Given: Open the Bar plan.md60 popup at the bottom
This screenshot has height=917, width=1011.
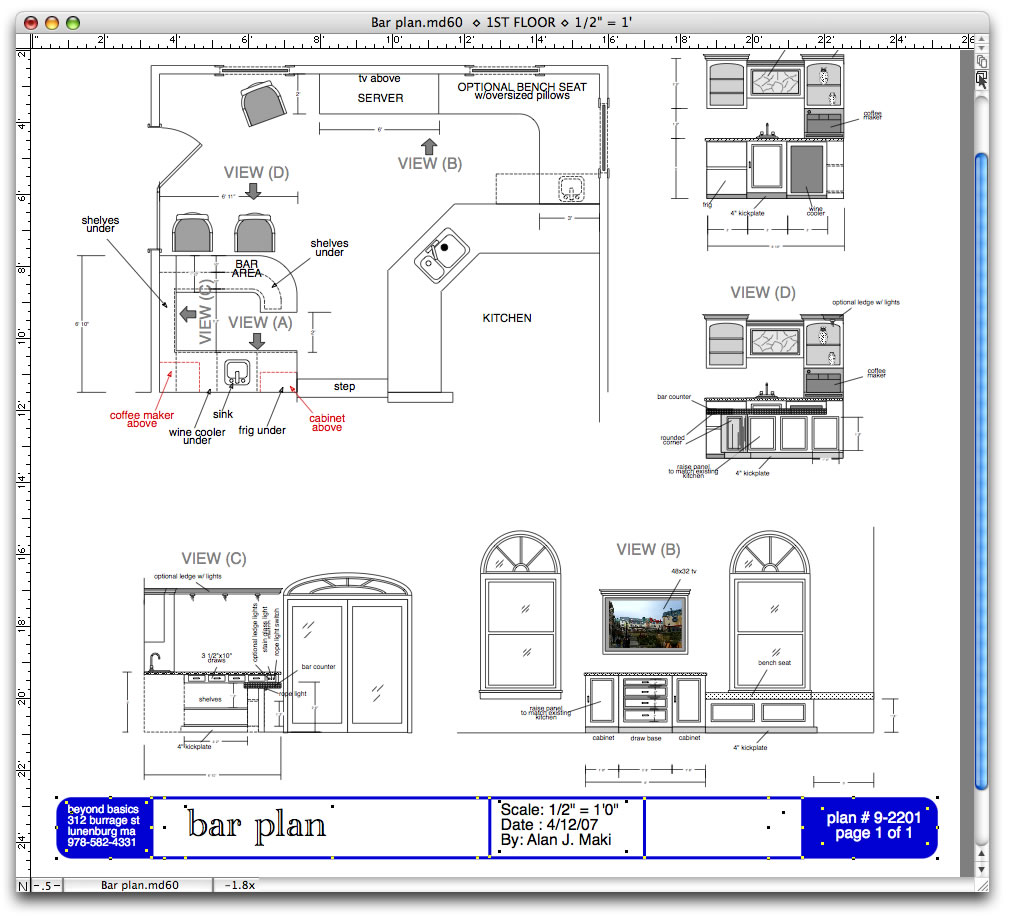Looking at the screenshot, I should (140, 885).
